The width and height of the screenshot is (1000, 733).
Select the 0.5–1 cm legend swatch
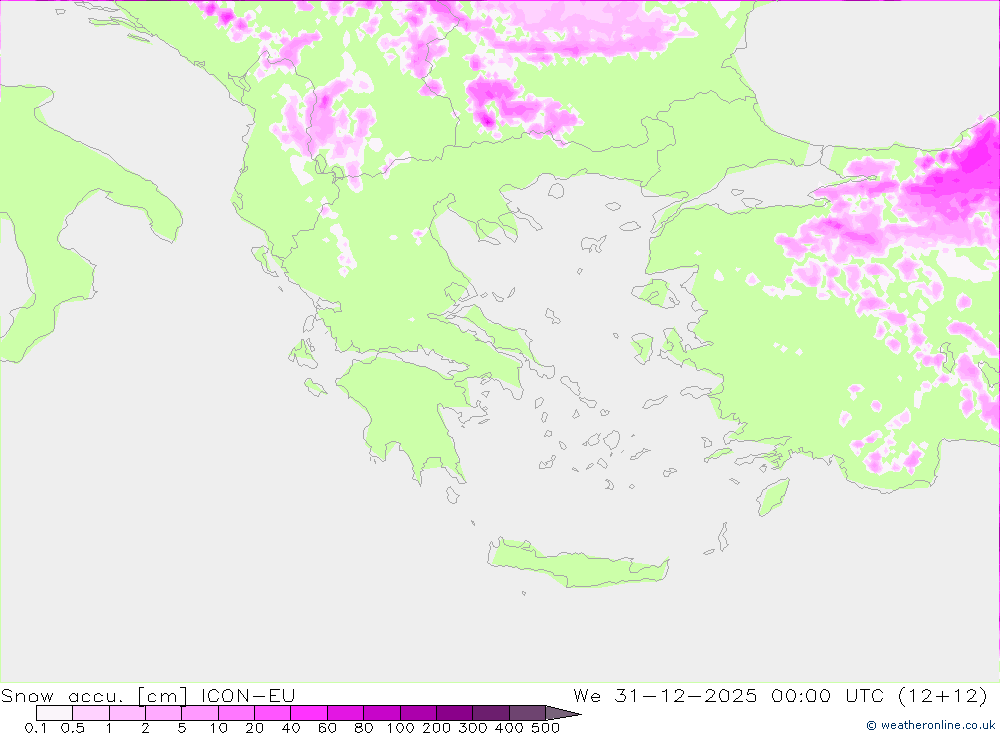(x=91, y=713)
